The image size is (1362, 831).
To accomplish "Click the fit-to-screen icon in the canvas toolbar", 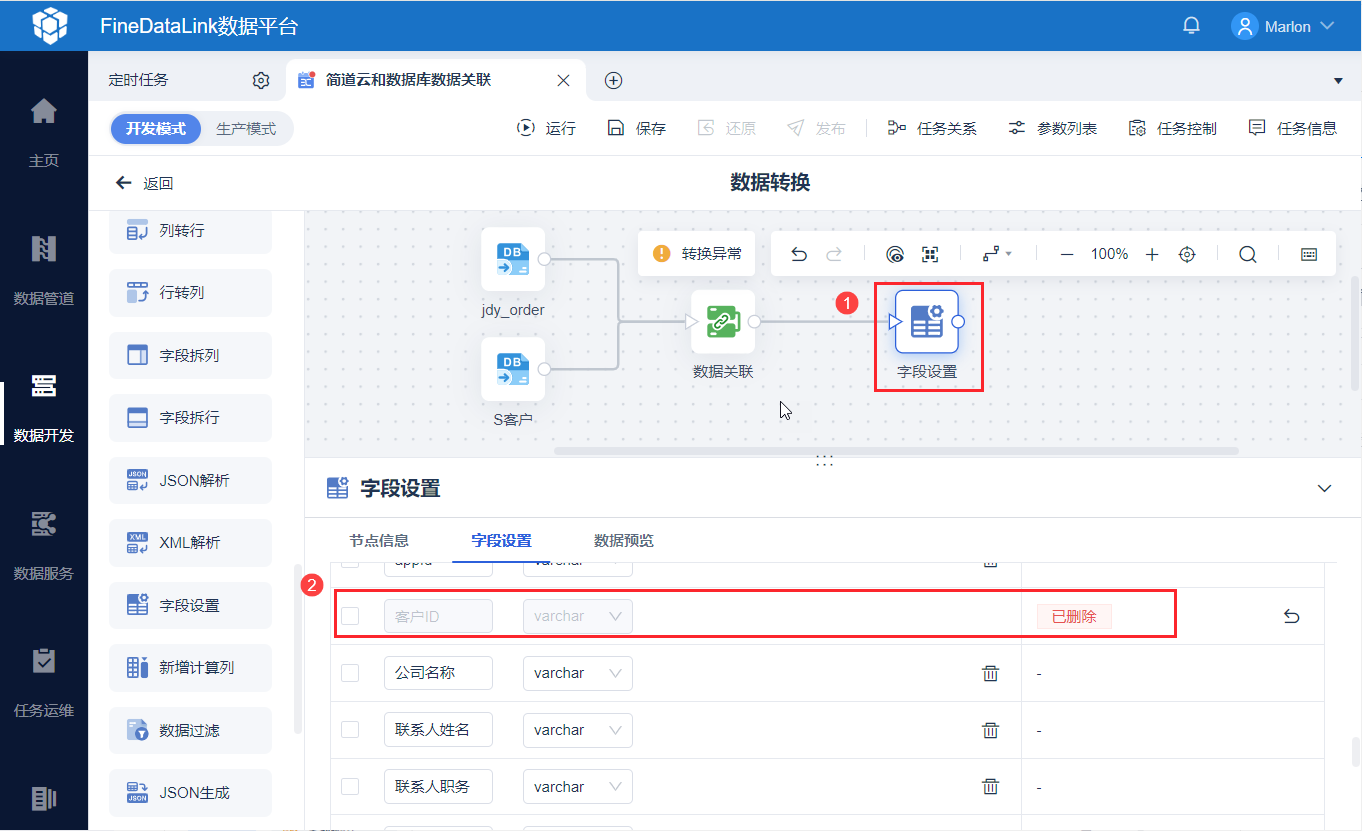I will (x=930, y=254).
